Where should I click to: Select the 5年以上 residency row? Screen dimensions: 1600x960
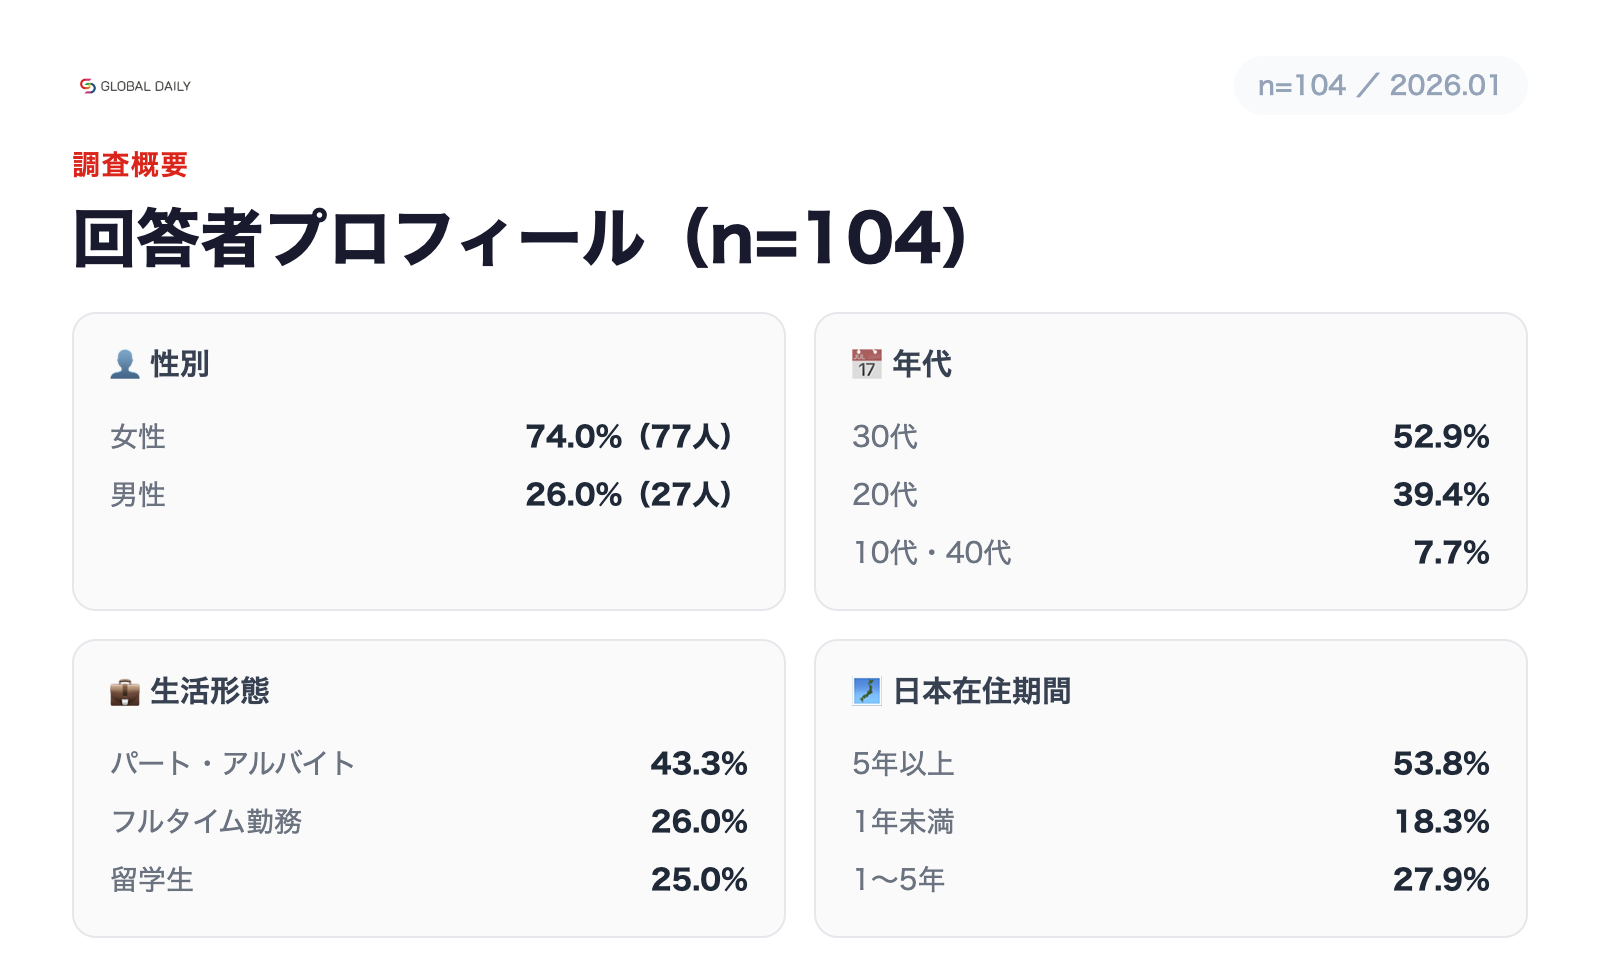[903, 764]
